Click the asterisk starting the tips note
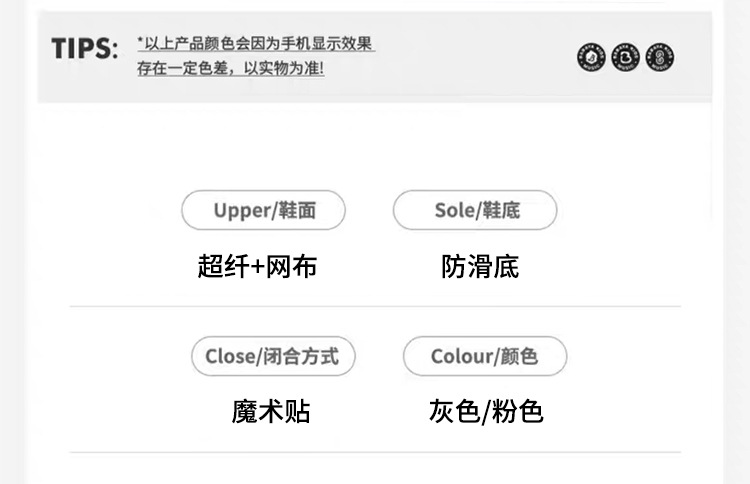The height and width of the screenshot is (484, 750). pos(141,41)
